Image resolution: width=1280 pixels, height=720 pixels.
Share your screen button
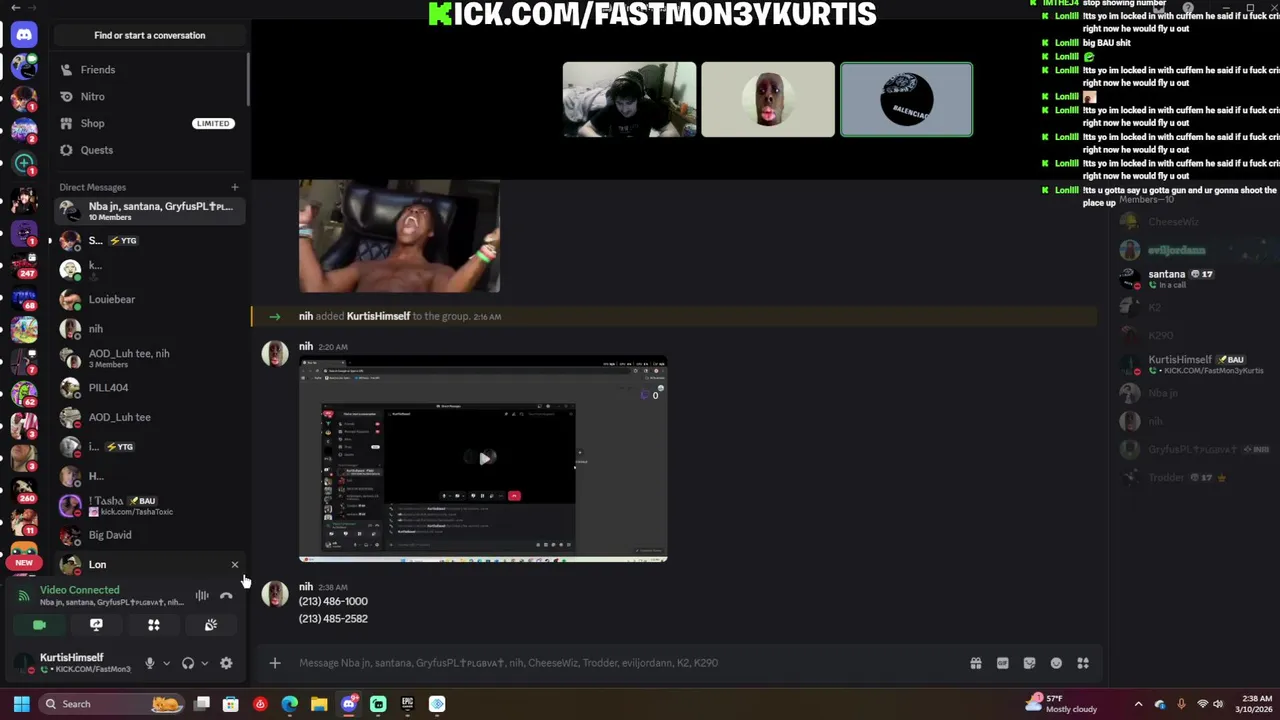(x=96, y=625)
